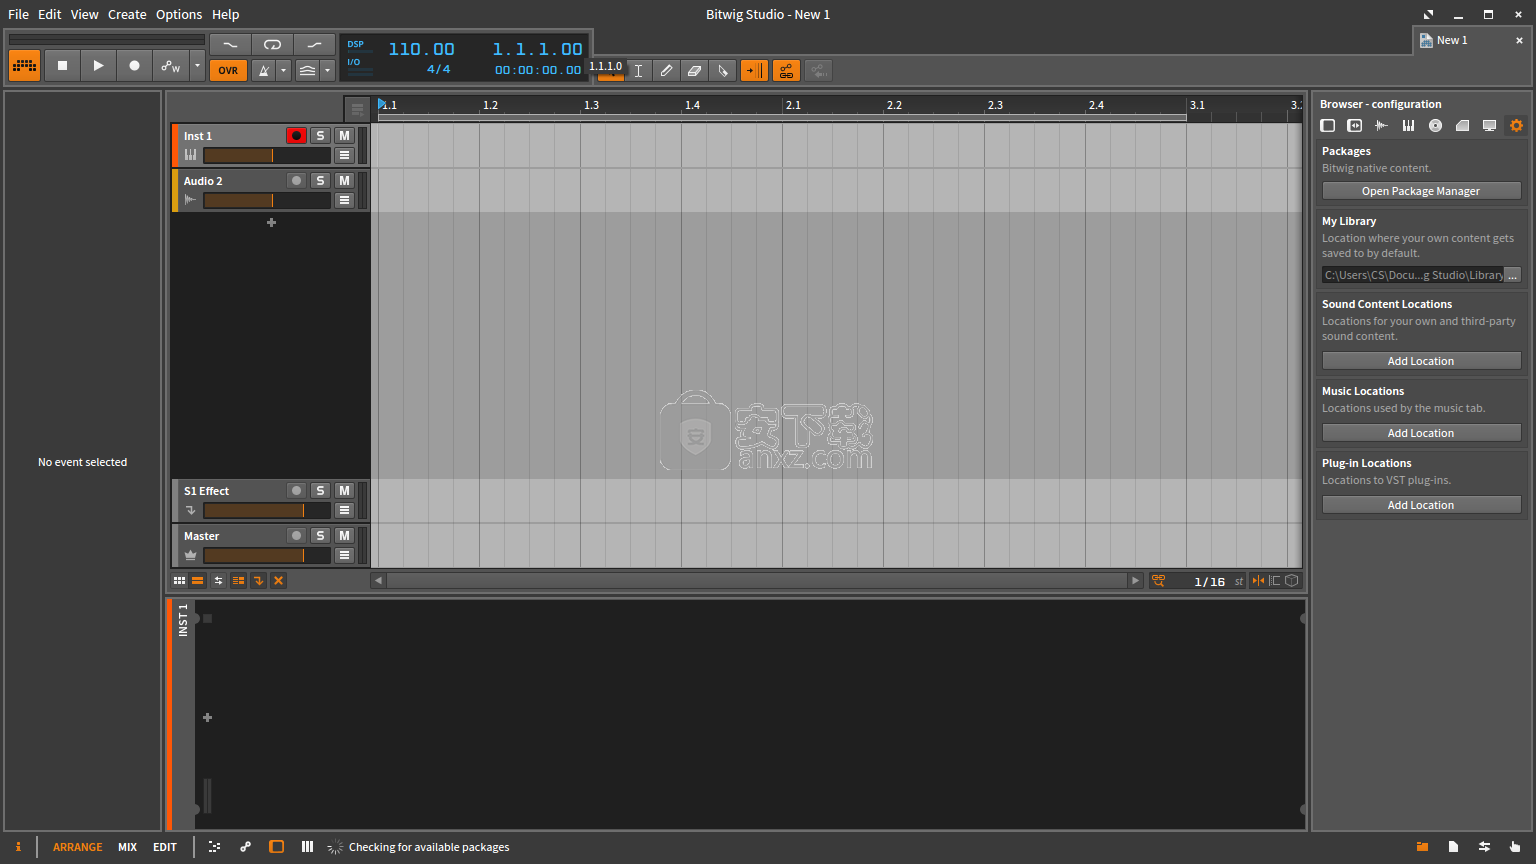Switch to the New 1 project tab
This screenshot has height=864, width=1536.
coord(1452,40)
